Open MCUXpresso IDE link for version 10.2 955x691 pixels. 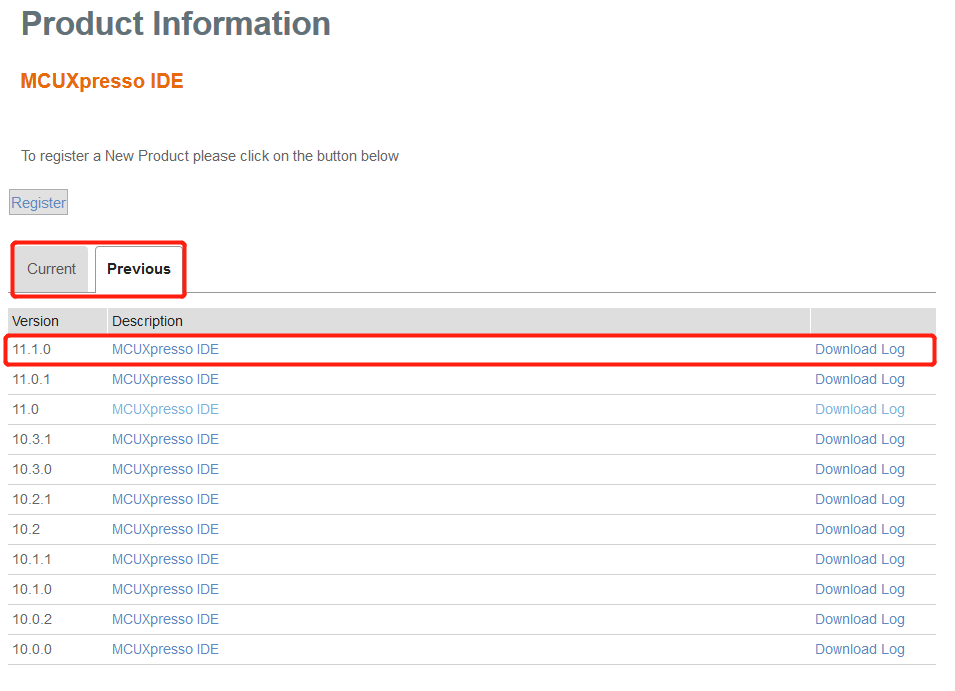[165, 529]
